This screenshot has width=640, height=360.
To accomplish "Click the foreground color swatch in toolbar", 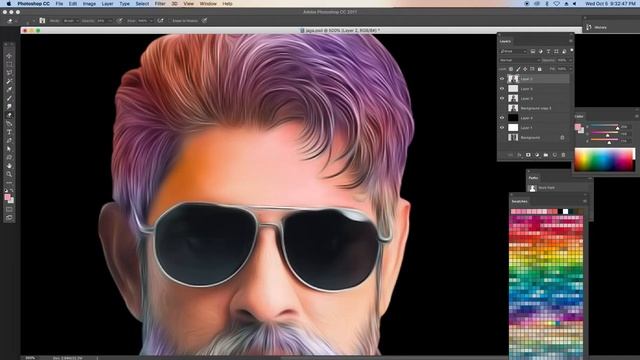I will point(7,198).
